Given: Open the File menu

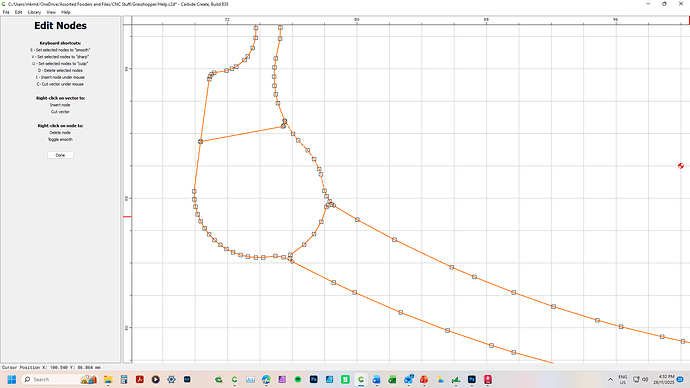Looking at the screenshot, I should pos(6,12).
